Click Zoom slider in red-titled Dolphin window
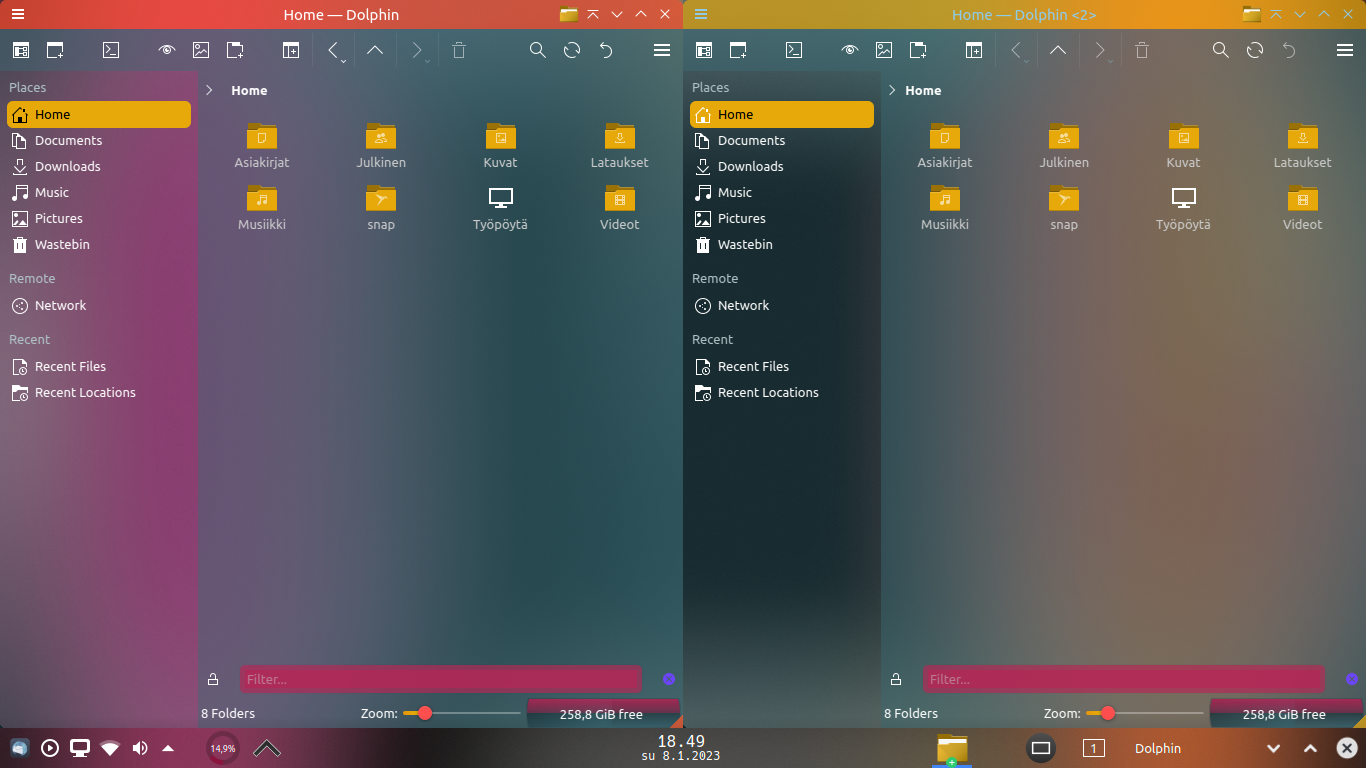The image size is (1366, 768). pos(461,713)
